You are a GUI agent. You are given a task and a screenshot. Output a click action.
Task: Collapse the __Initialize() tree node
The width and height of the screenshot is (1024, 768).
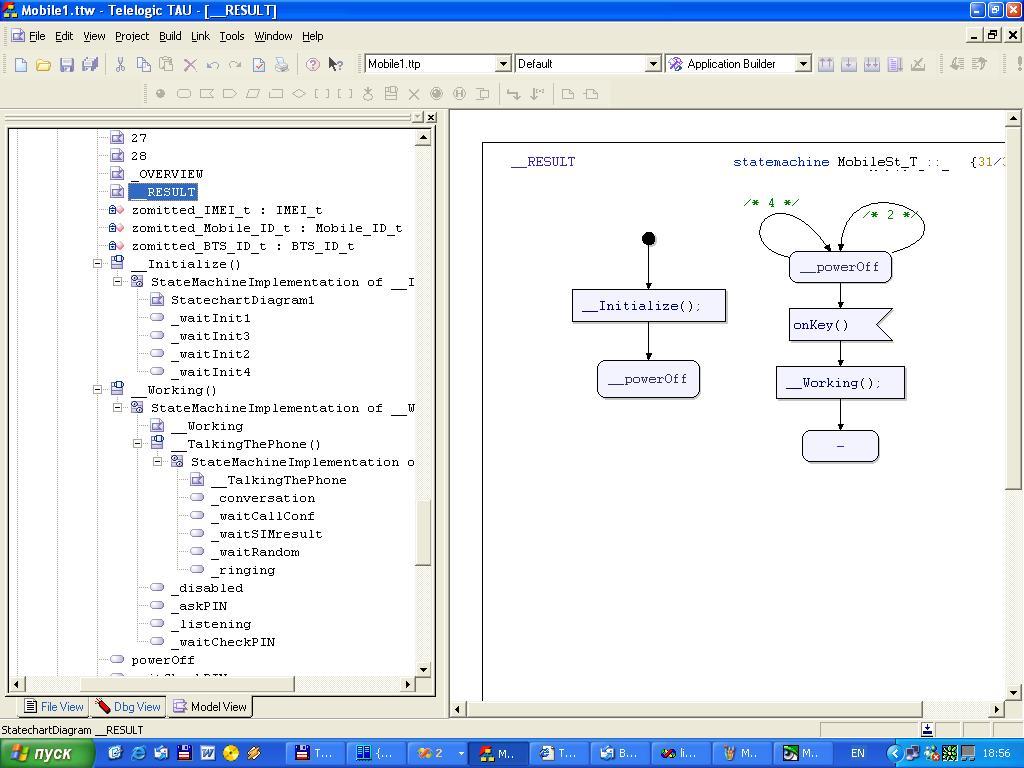[98, 264]
